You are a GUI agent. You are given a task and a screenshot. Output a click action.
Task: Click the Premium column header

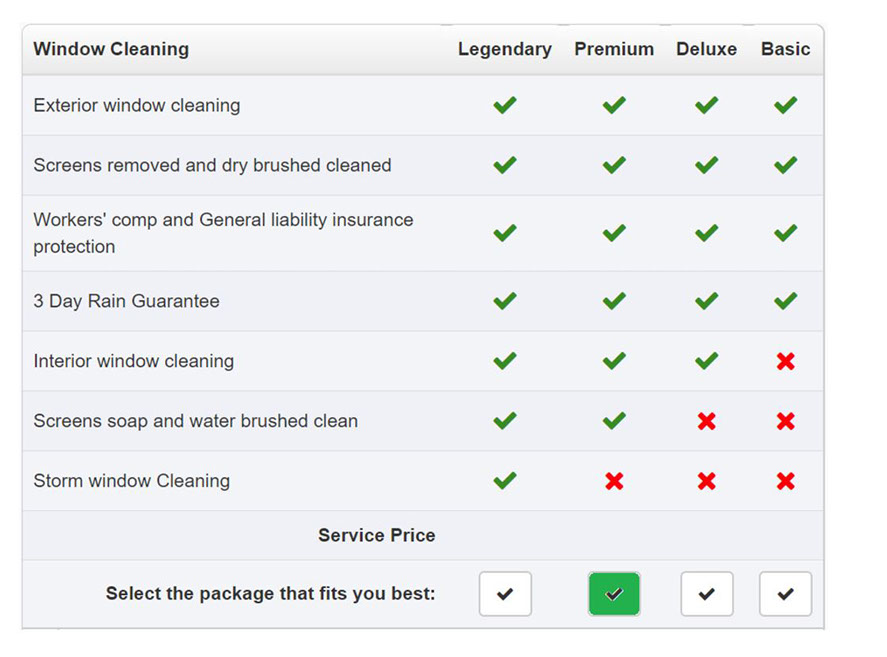click(614, 49)
